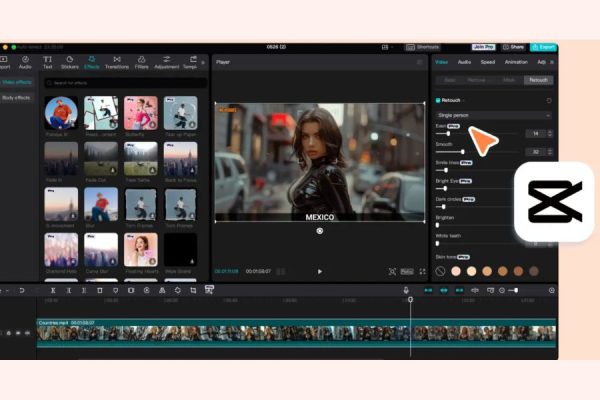Increase the Even value stepper
The height and width of the screenshot is (400, 600).
pyautogui.click(x=551, y=131)
